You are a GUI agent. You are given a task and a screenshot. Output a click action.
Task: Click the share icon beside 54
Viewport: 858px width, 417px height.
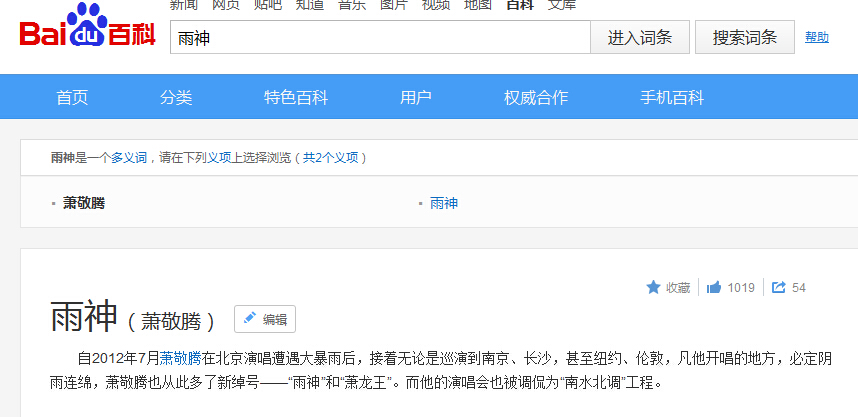pos(778,287)
